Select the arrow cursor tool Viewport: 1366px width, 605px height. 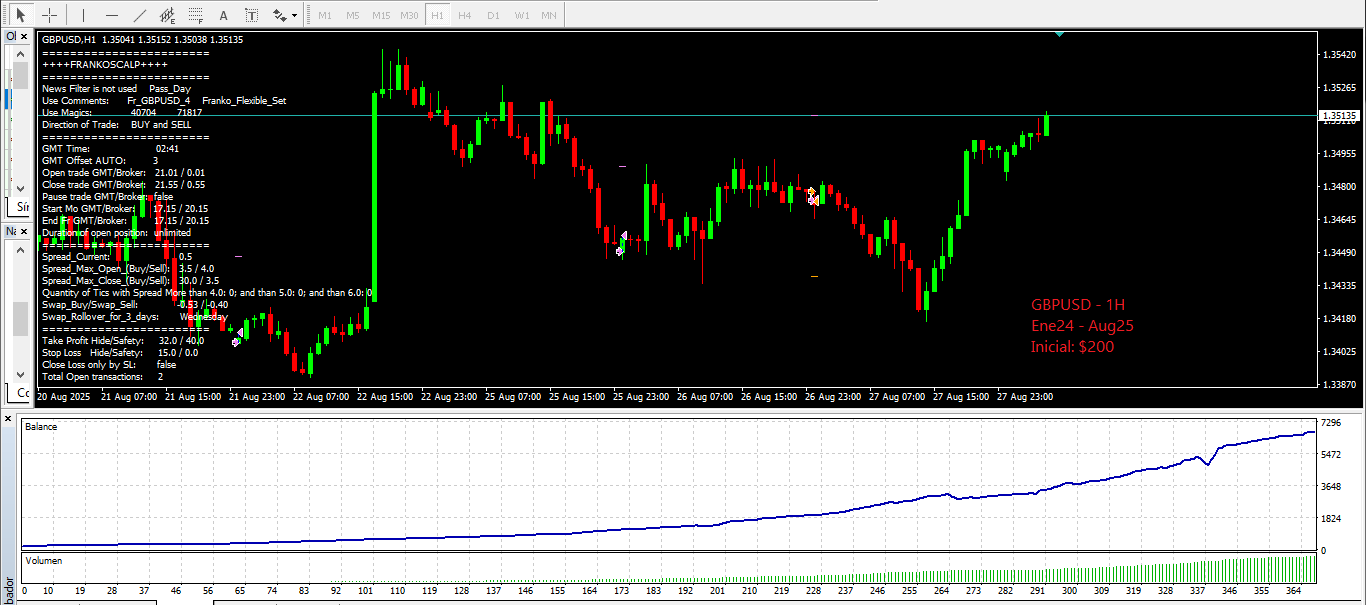coord(21,15)
